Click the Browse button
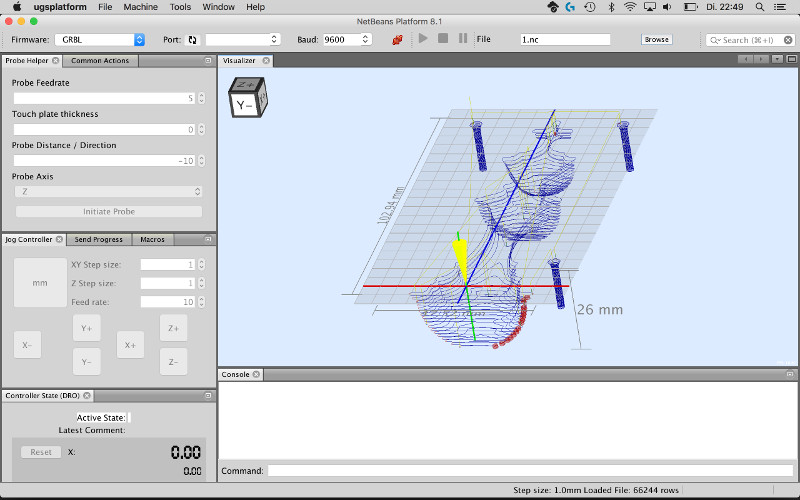The image size is (800, 500). coord(656,39)
